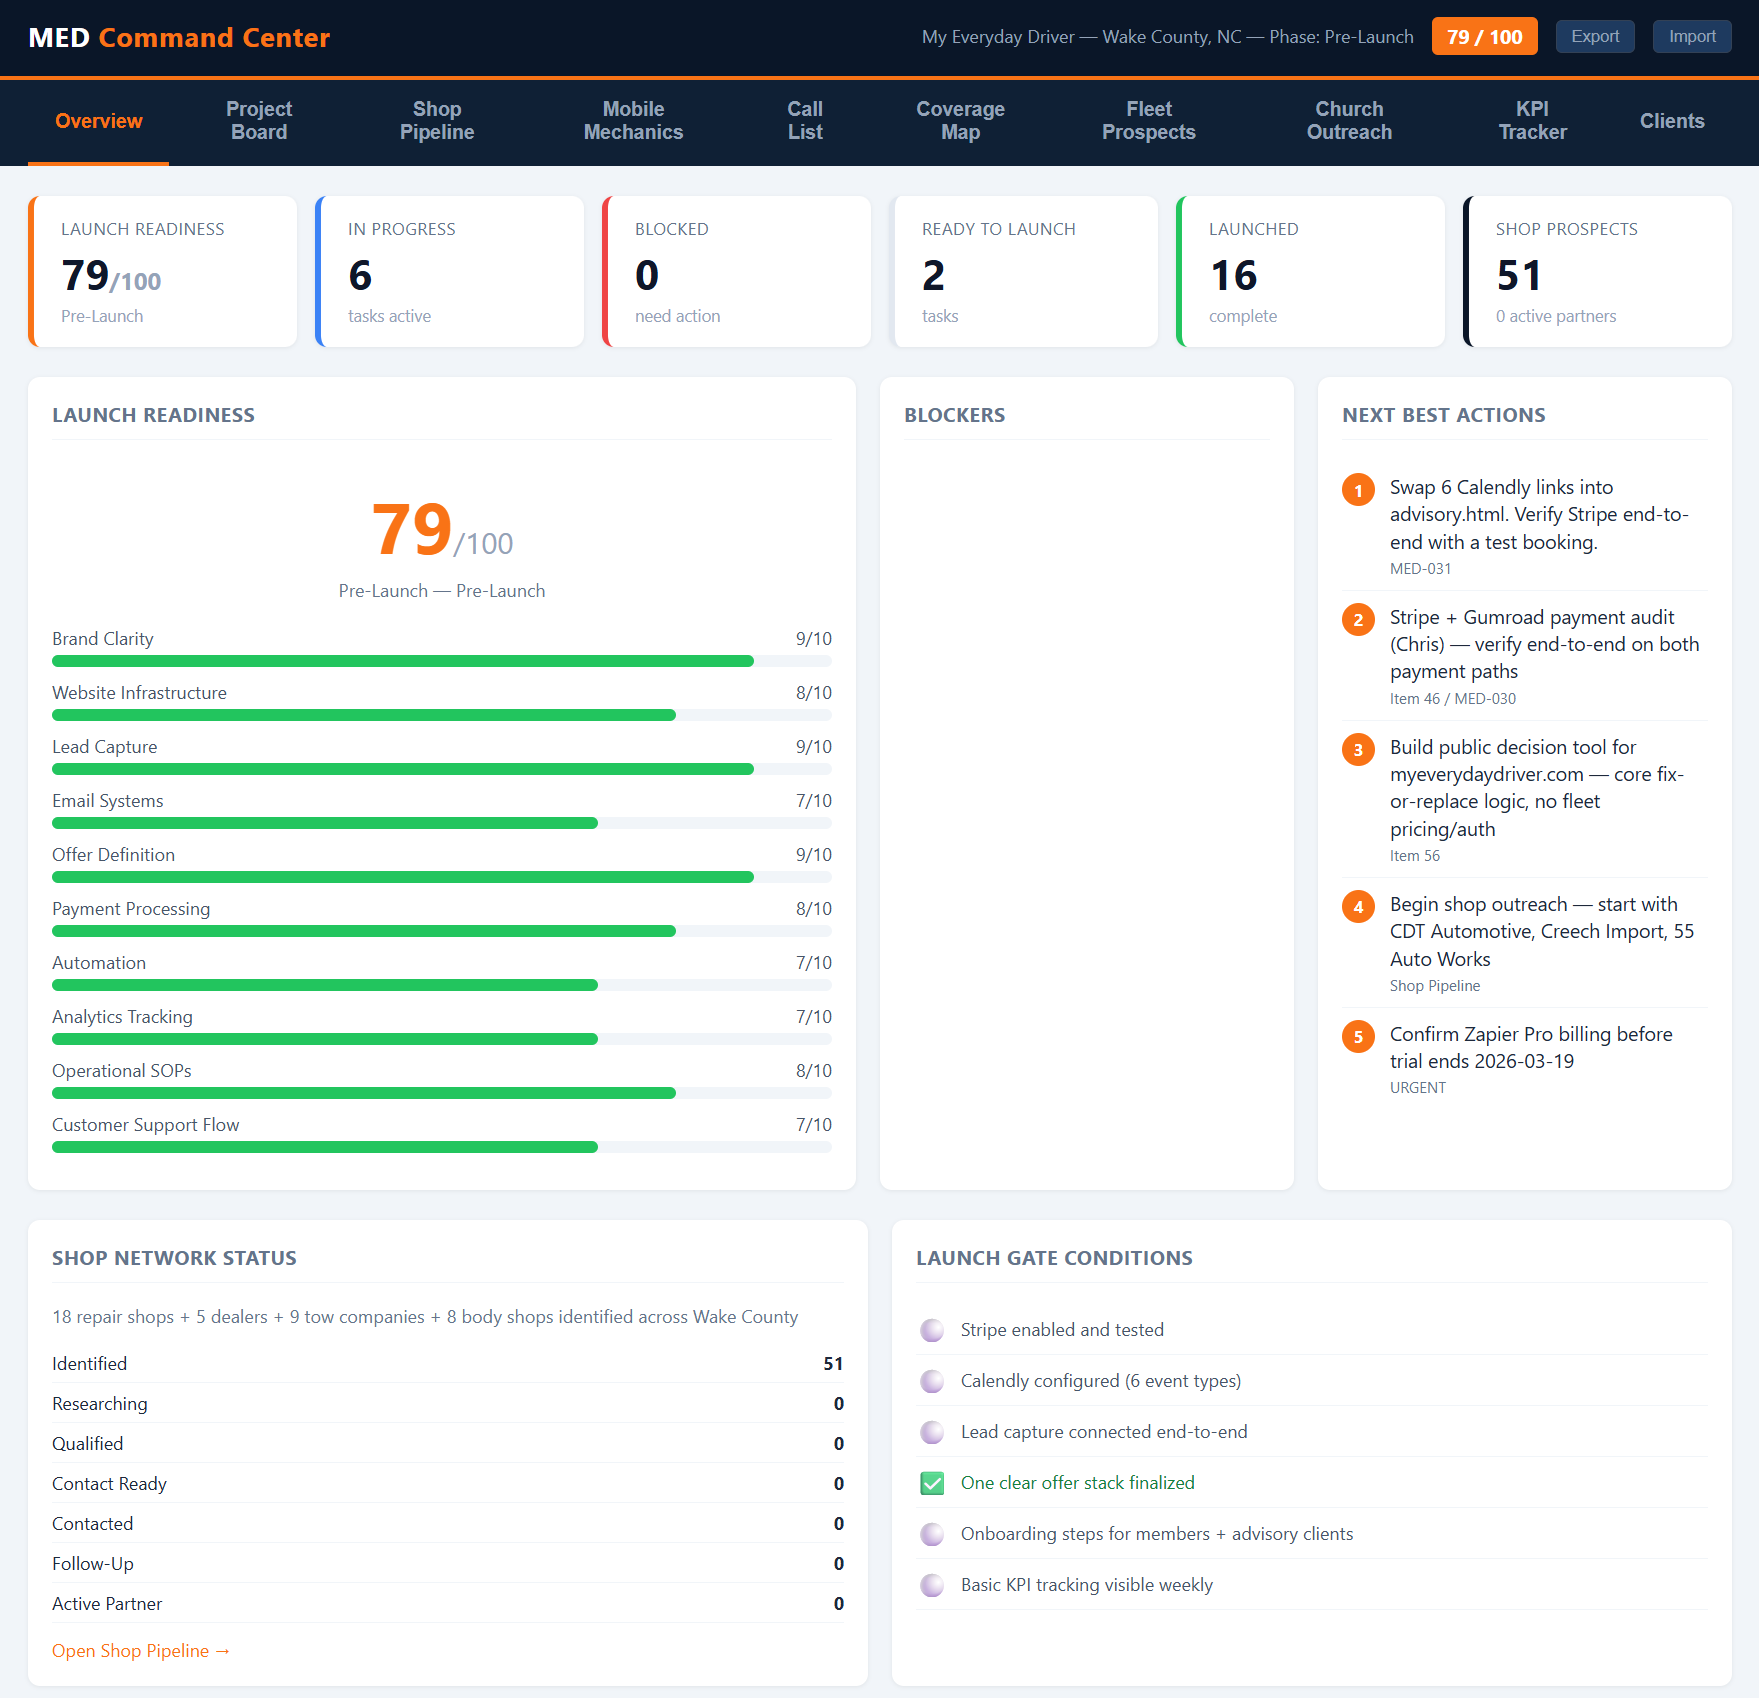Uncheck One clear offer stack finalized
Screen dimensions: 1759x1698
(x=932, y=1483)
